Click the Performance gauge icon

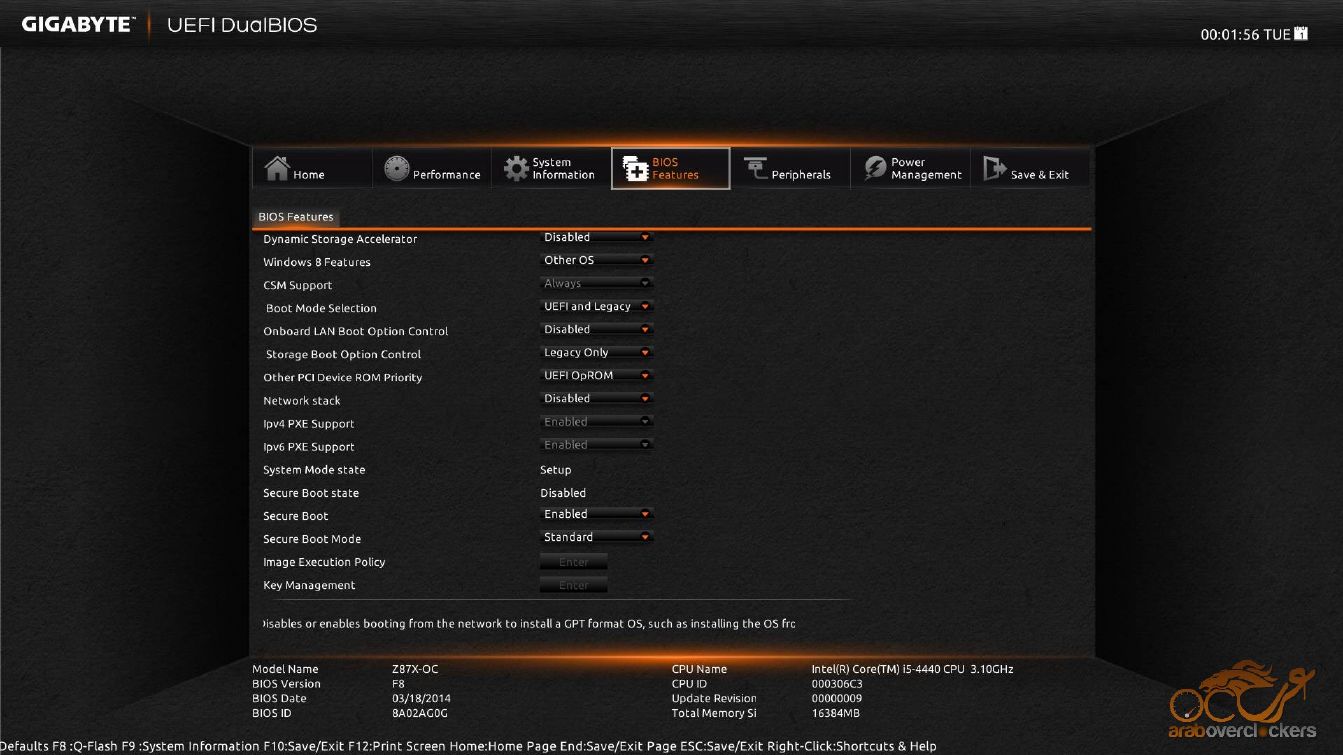[x=396, y=169]
